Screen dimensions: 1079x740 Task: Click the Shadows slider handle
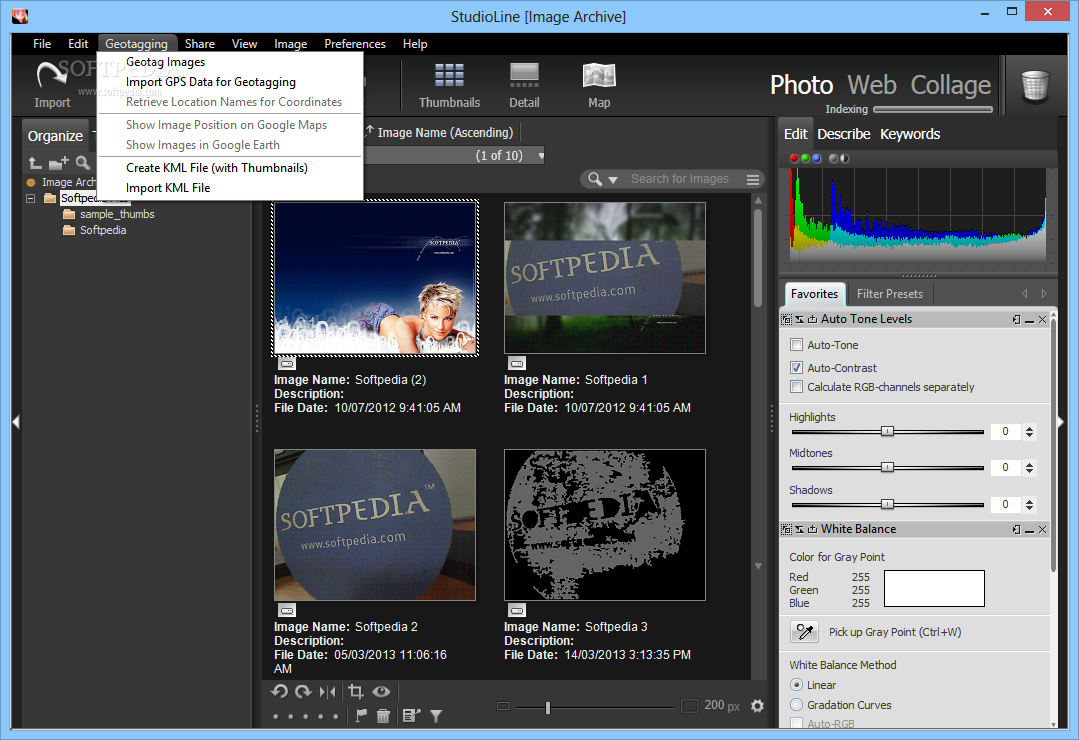[x=888, y=505]
